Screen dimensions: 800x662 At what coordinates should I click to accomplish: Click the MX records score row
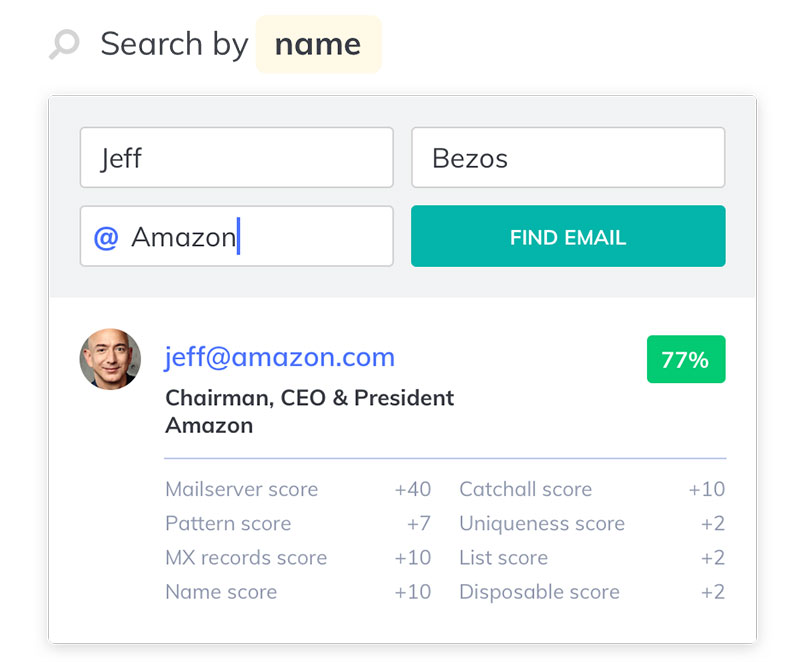tap(298, 557)
